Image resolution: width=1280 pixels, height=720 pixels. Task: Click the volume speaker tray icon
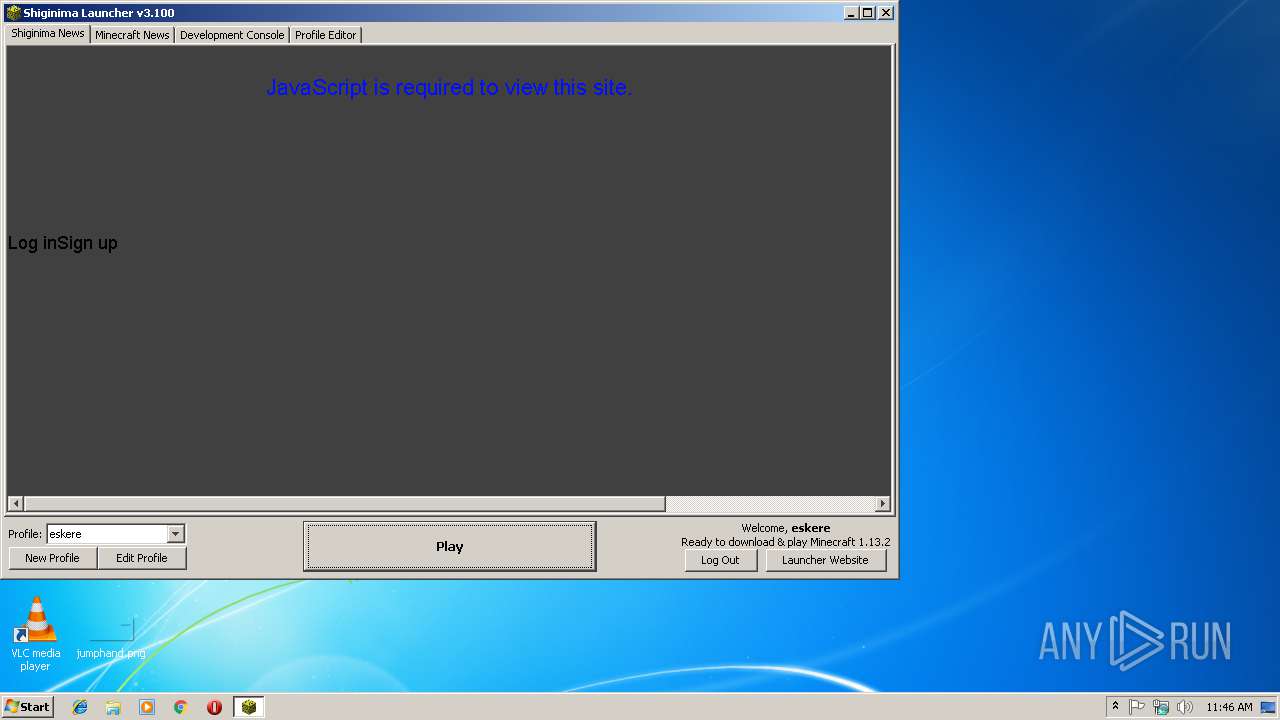coord(1185,707)
